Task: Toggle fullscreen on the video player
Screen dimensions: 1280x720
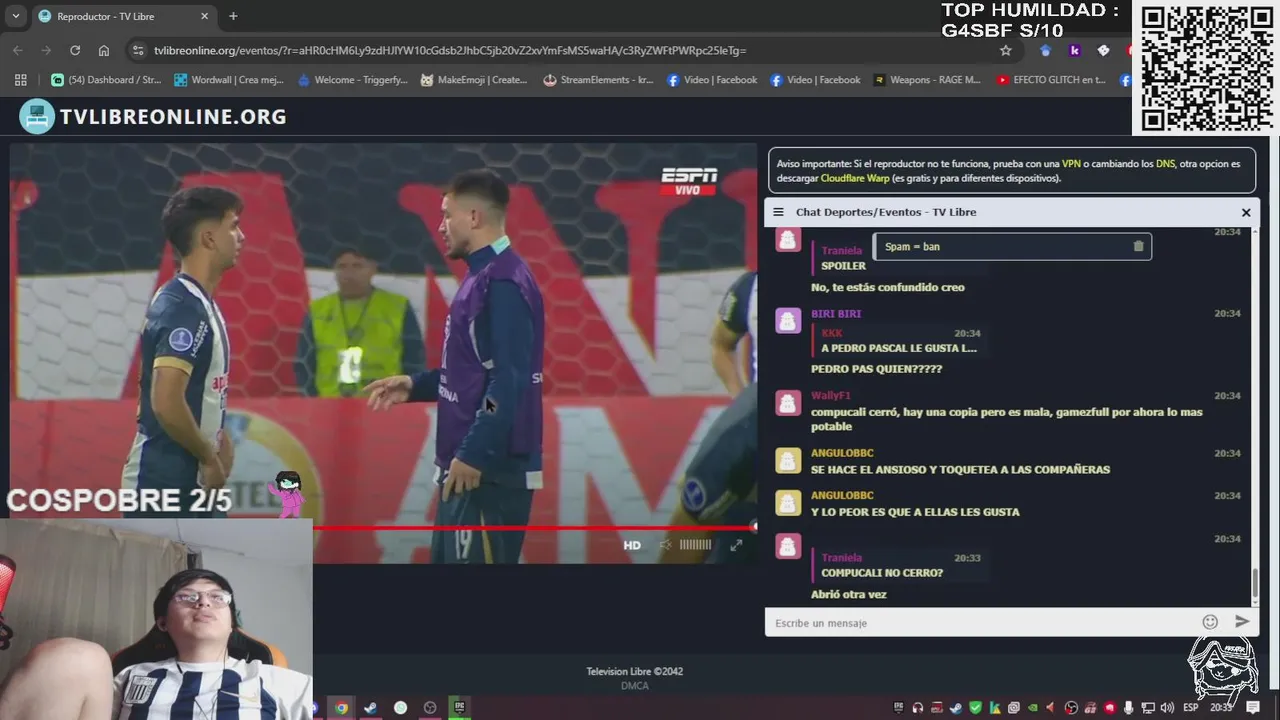Action: click(736, 545)
